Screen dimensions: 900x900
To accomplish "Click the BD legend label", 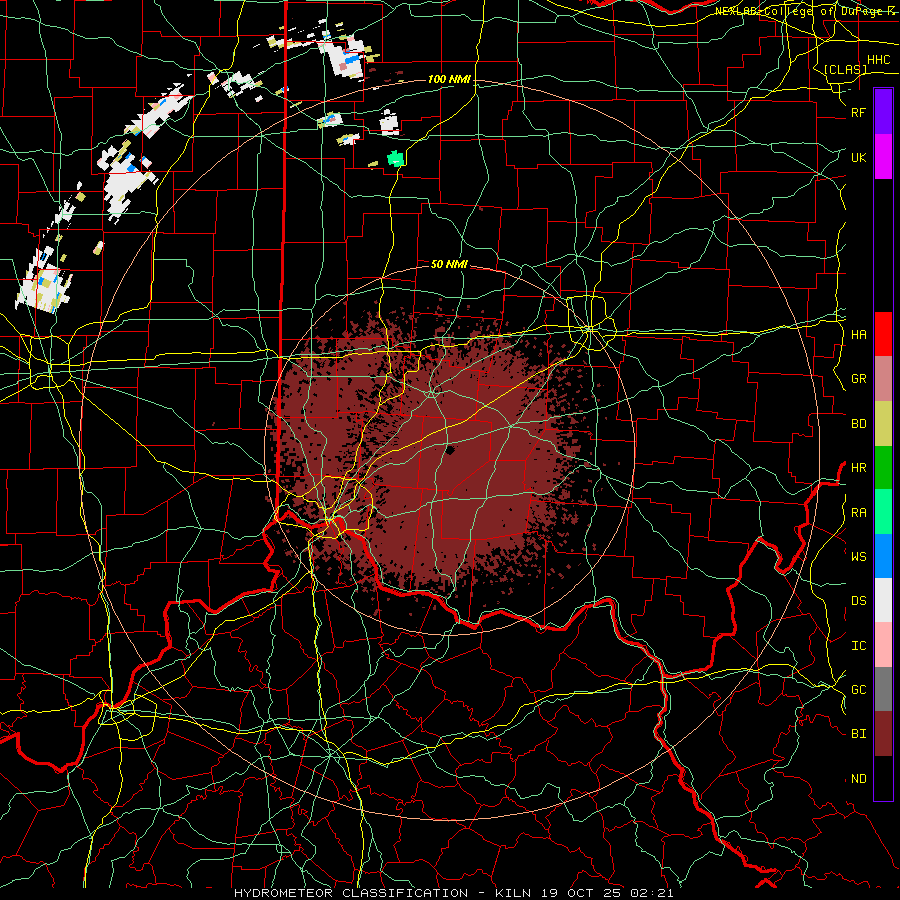I will 859,424.
